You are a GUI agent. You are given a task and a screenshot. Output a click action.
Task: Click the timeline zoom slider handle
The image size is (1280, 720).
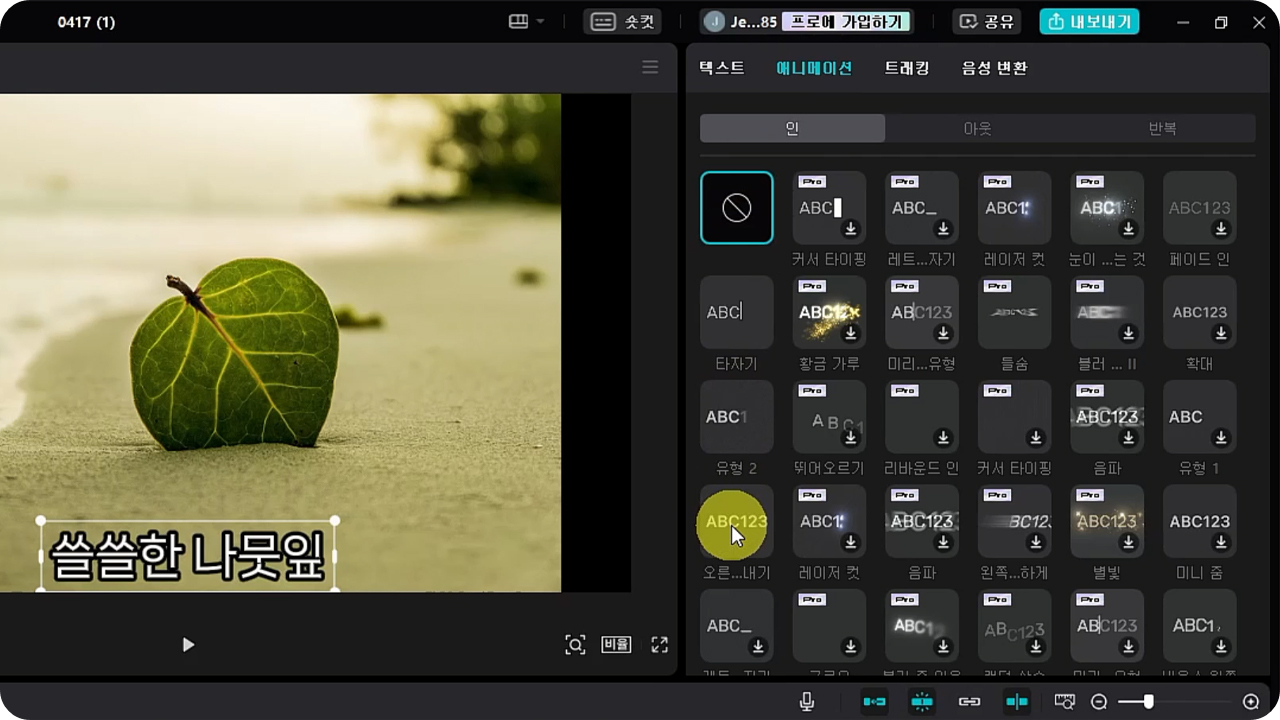(x=1148, y=702)
